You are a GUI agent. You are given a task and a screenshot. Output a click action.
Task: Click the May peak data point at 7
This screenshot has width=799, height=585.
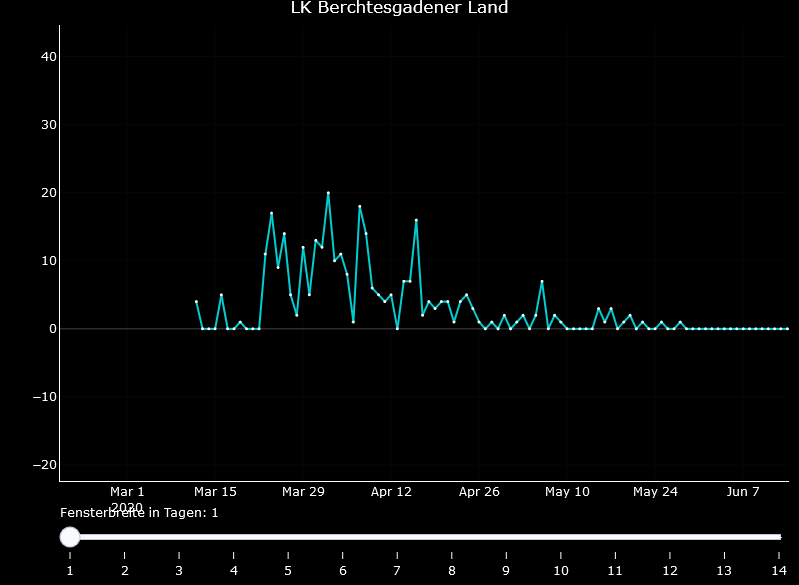click(542, 281)
